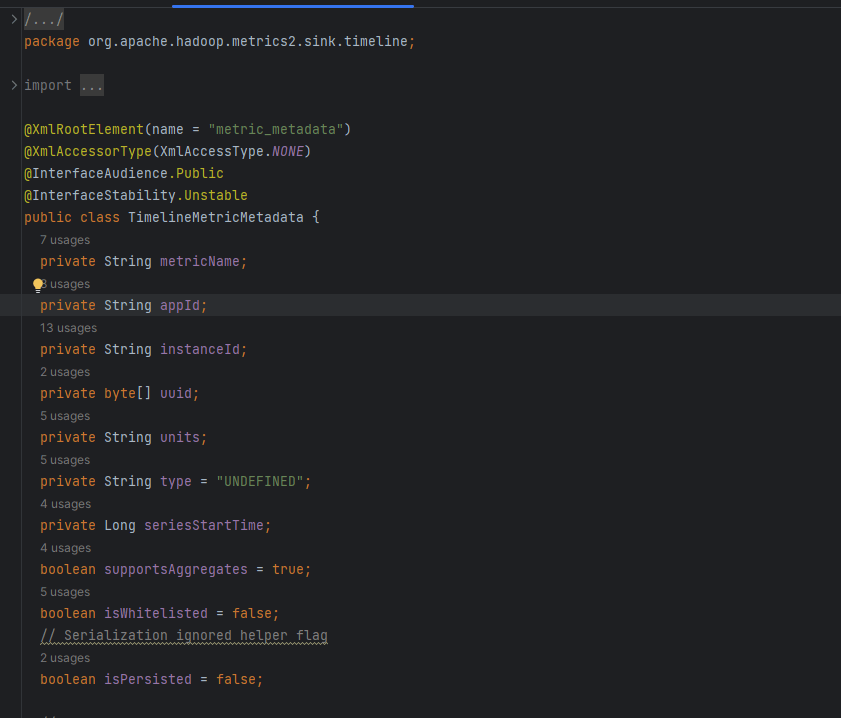Place caret on 'seriesStartTime' field
The image size is (841, 718).
204,525
